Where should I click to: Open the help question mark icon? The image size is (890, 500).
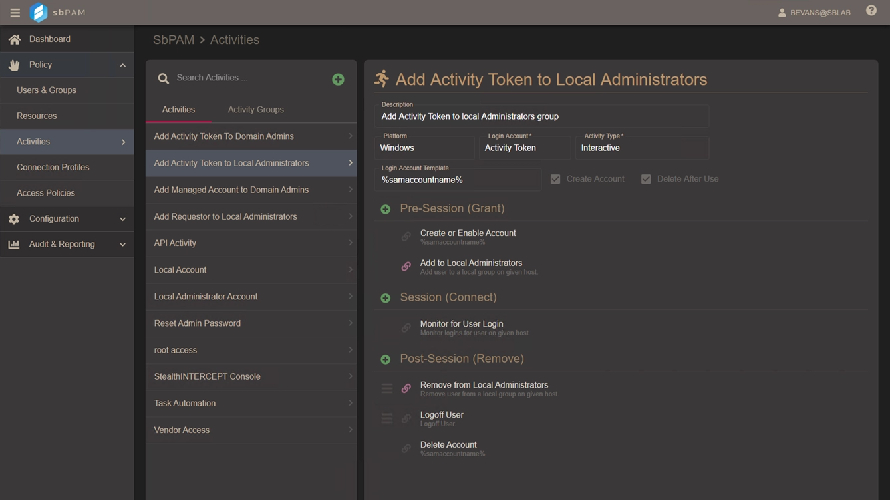pos(871,11)
